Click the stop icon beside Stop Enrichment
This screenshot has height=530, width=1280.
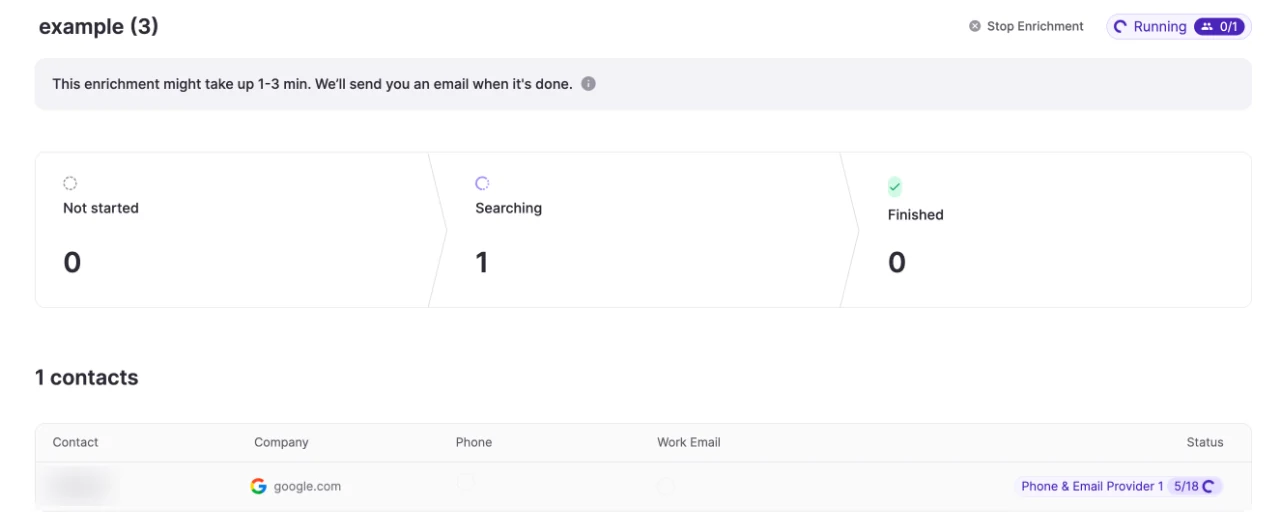(x=974, y=27)
